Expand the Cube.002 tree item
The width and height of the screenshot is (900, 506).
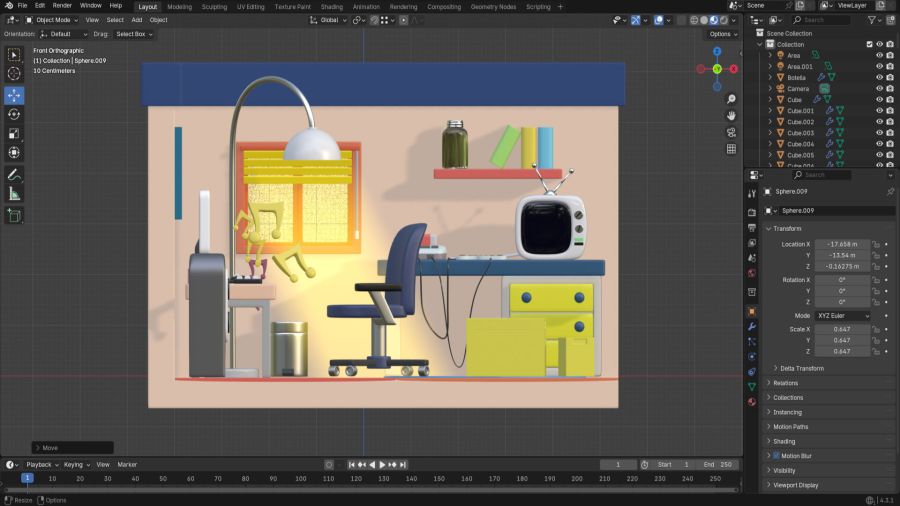(x=770, y=122)
